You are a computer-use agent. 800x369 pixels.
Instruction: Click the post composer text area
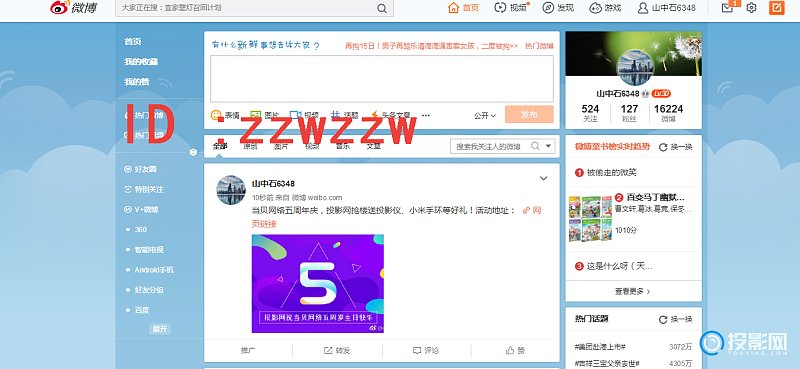tap(382, 79)
